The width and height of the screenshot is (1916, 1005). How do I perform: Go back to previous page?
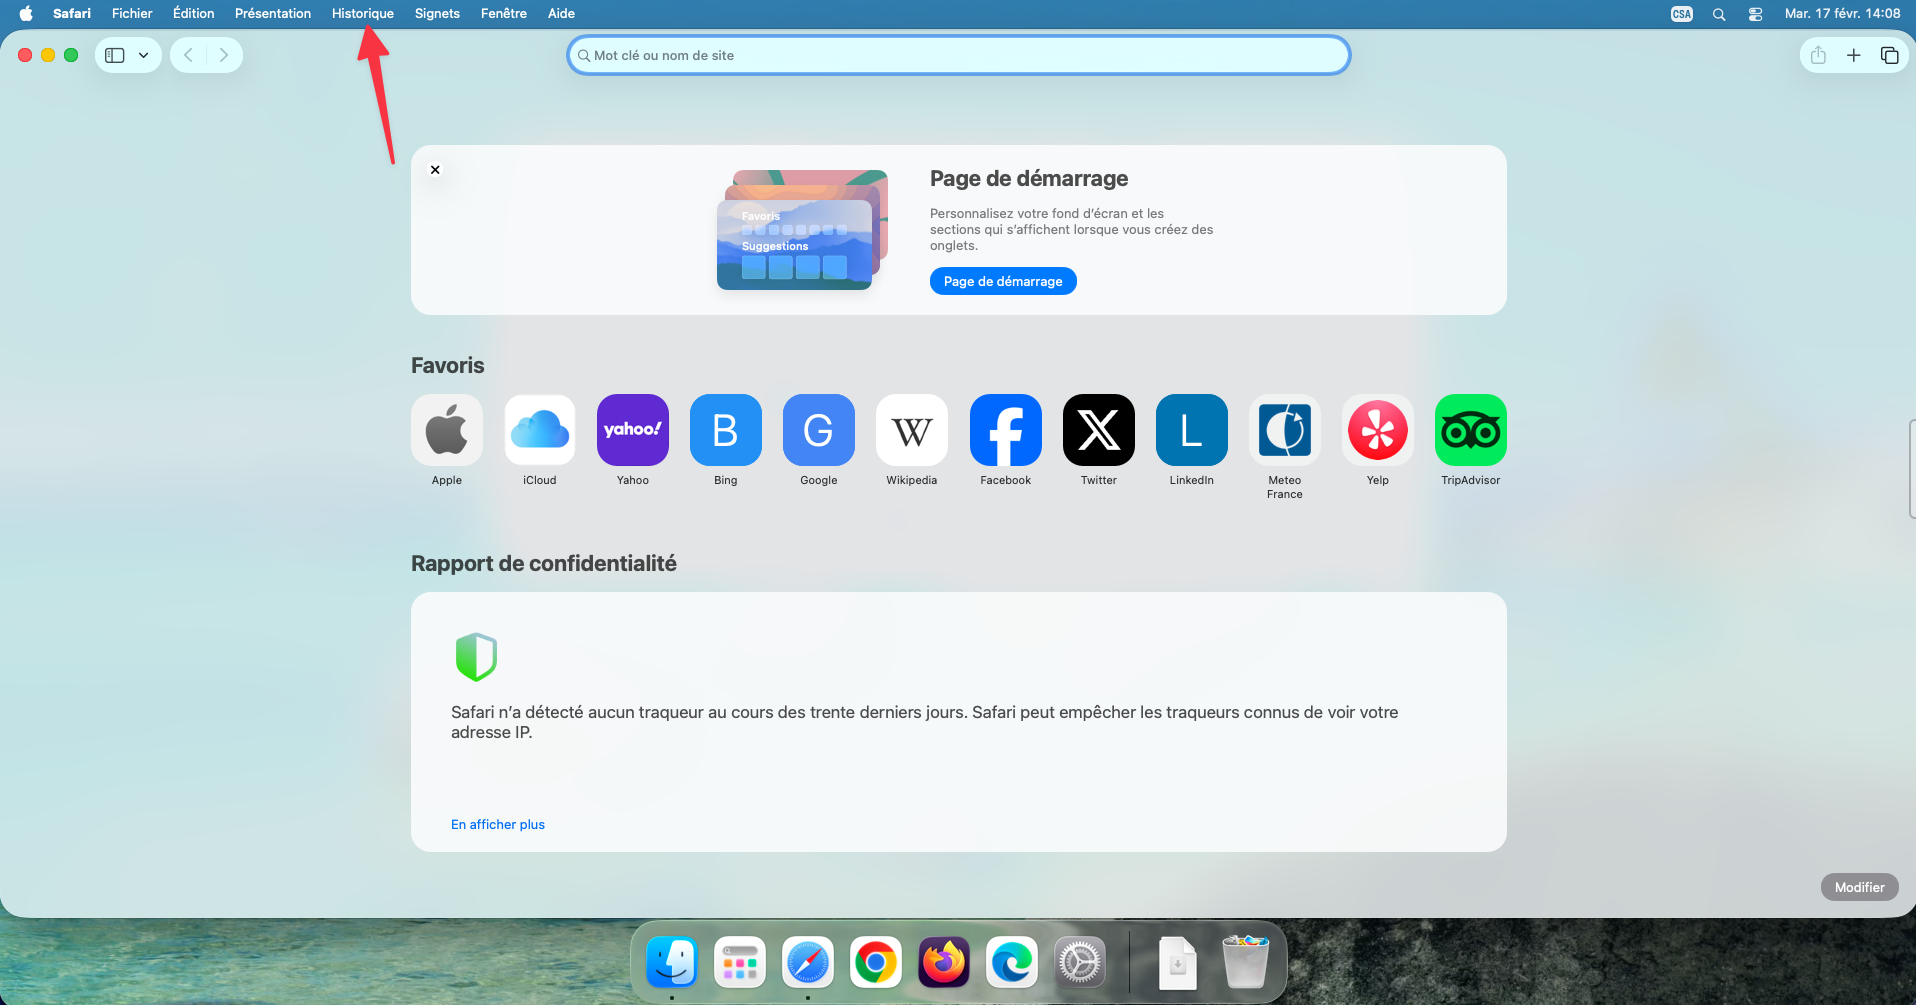coord(188,55)
